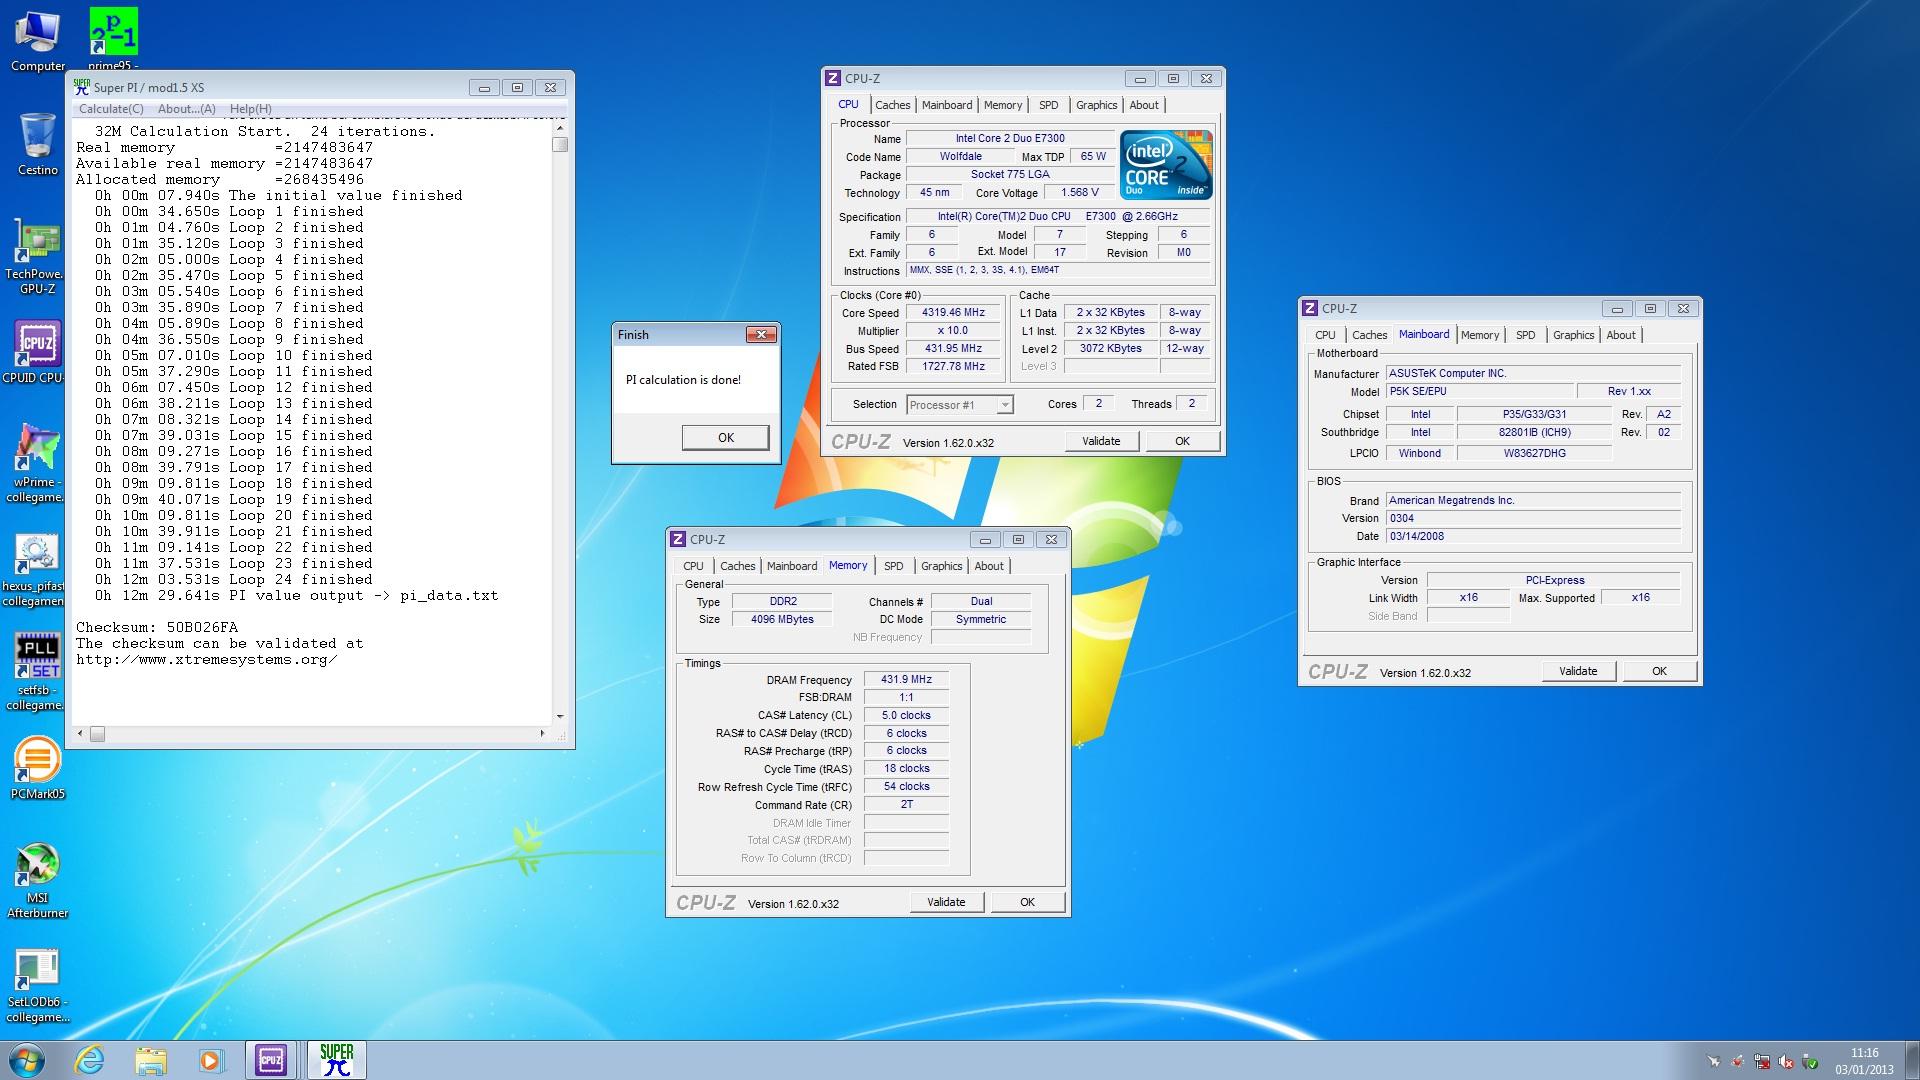Viewport: 1920px width, 1080px height.
Task: Open Windows Media Player on taskbar
Action: click(211, 1060)
